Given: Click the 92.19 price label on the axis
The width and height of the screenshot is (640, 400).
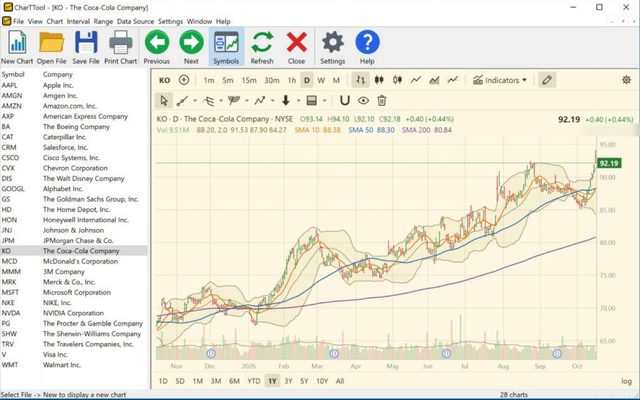Looking at the screenshot, I should (609, 163).
